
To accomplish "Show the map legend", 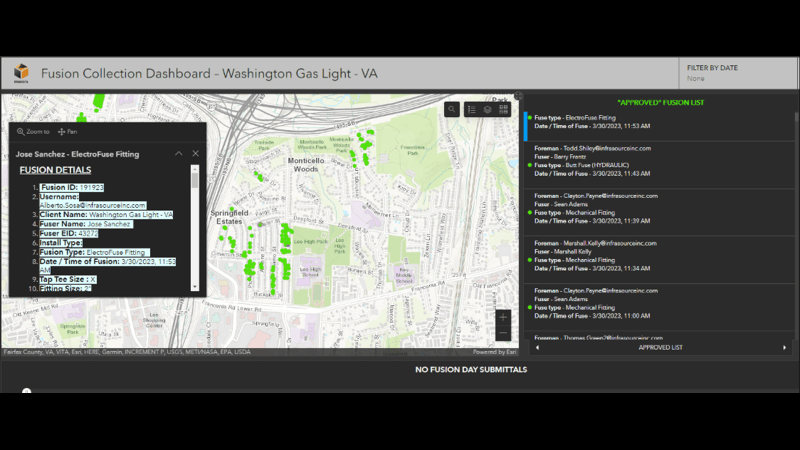I will click(471, 110).
